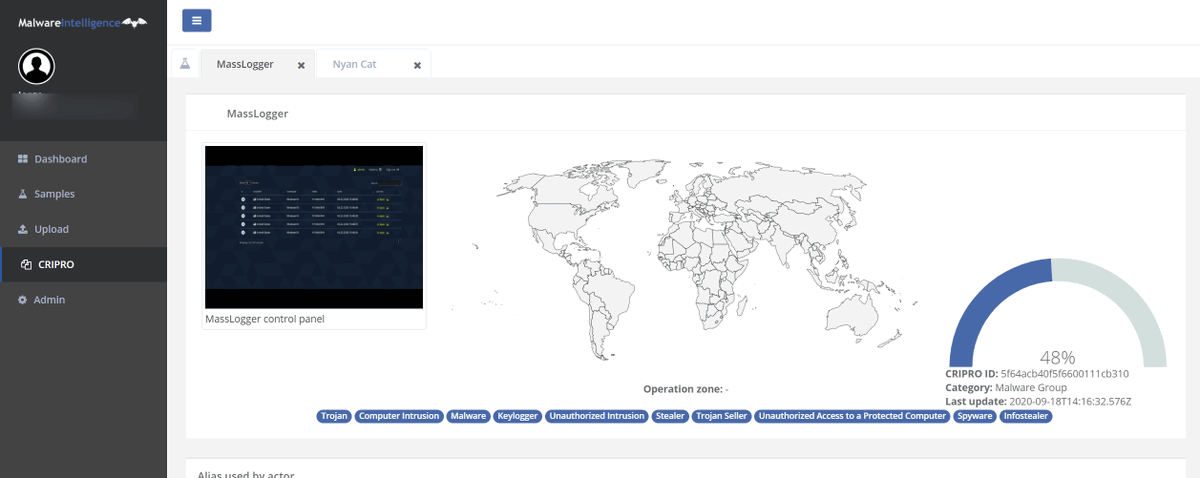Click the CRIPRO copy icon

[27, 264]
